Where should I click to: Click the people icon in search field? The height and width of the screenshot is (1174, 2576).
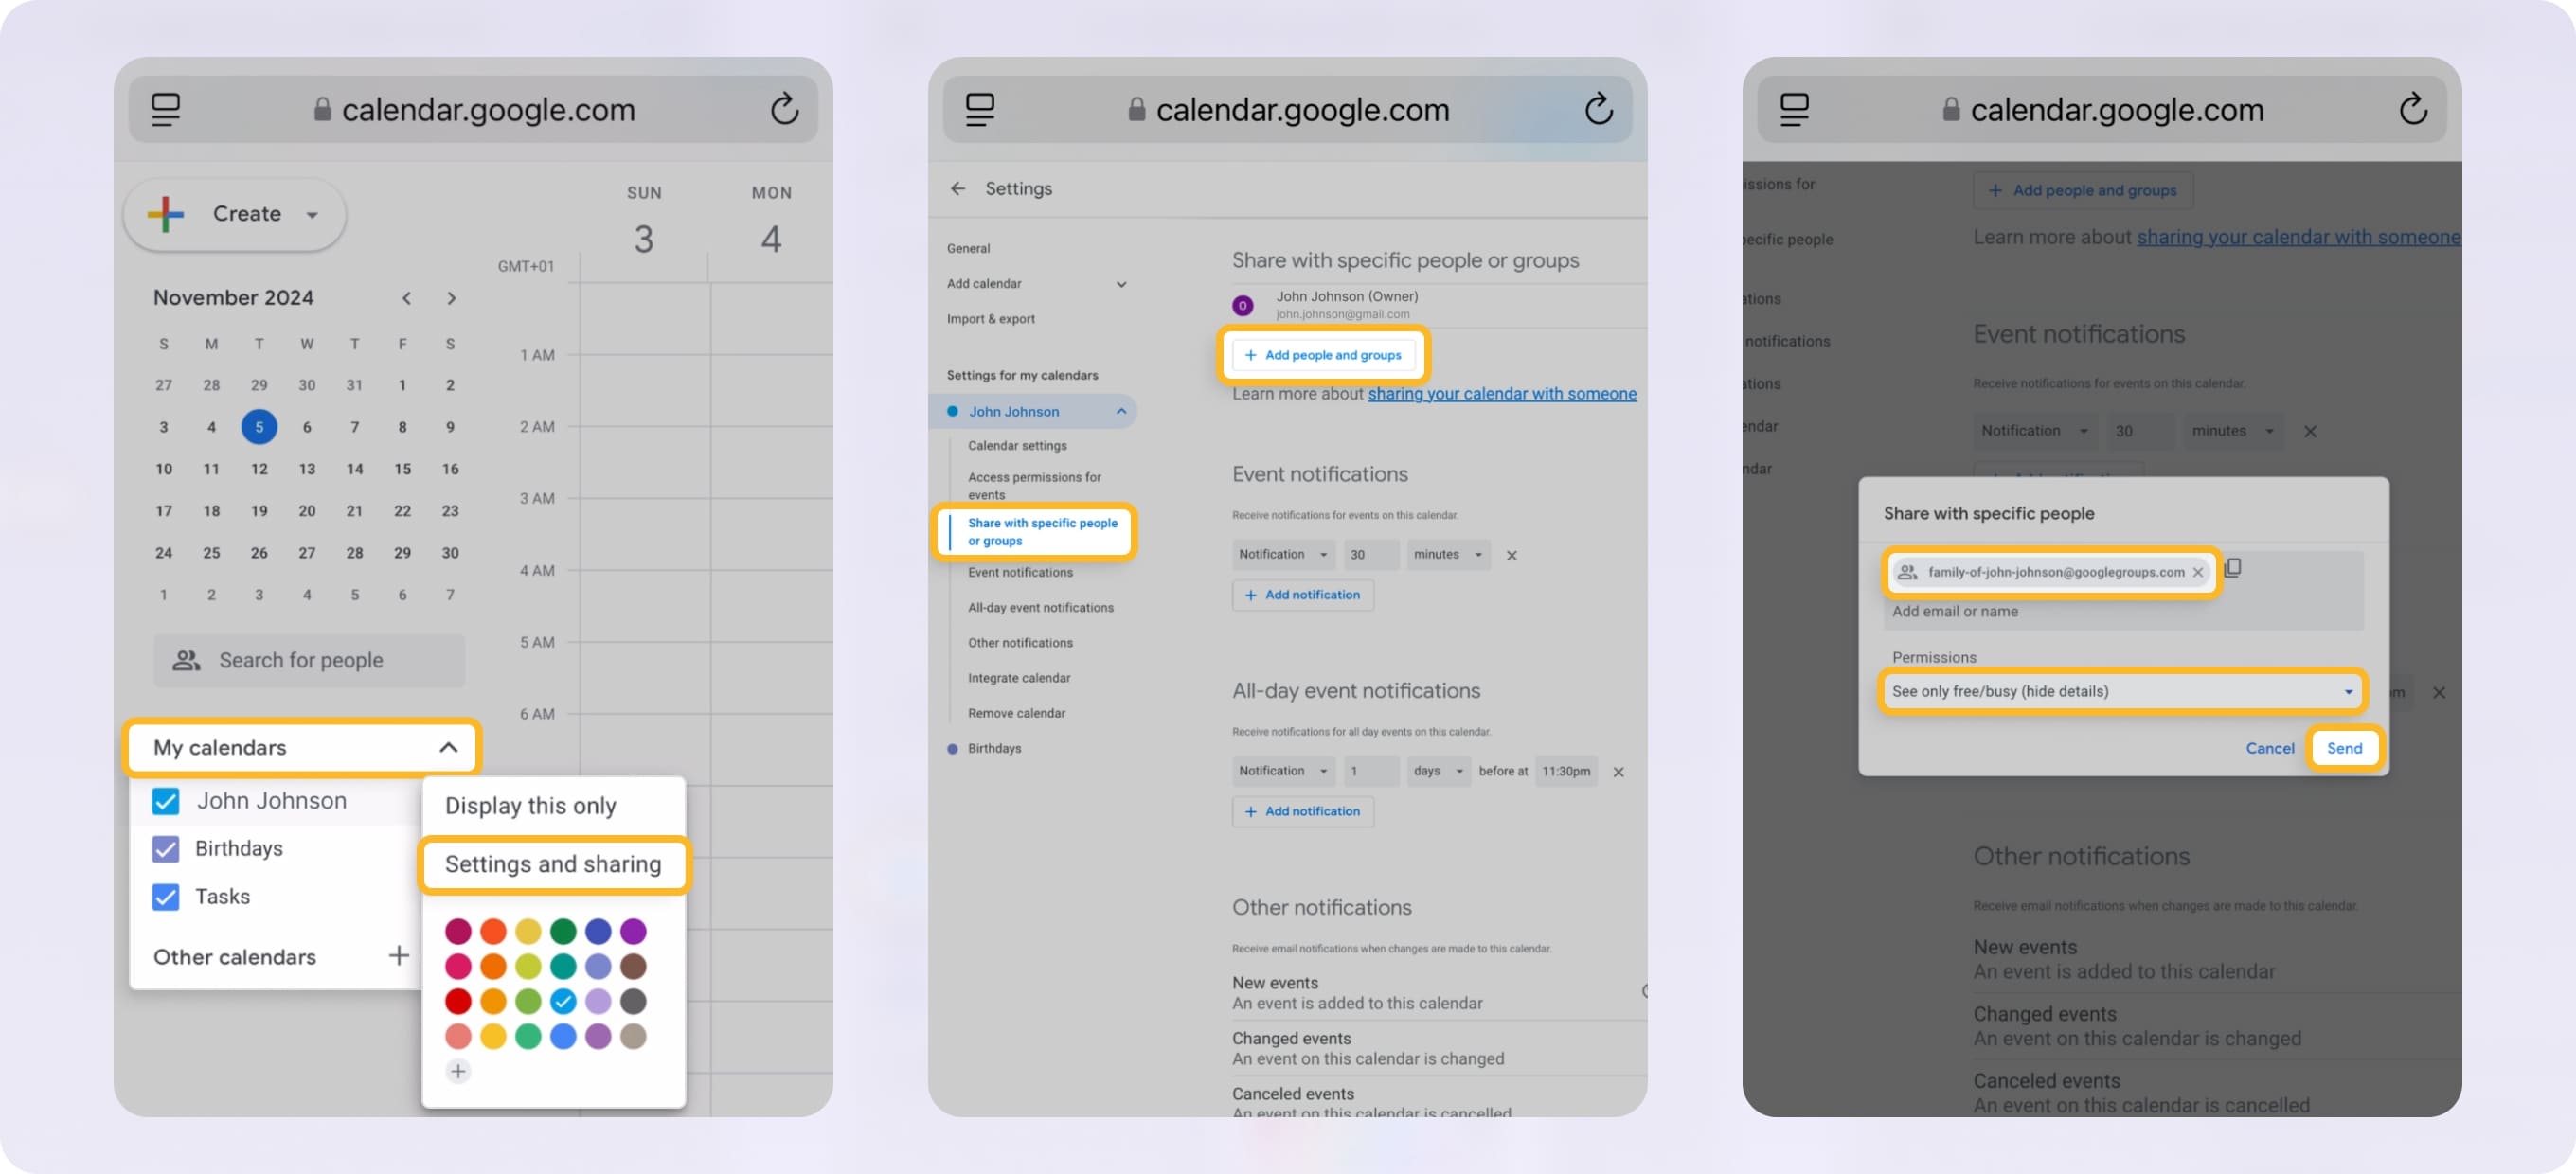point(186,660)
